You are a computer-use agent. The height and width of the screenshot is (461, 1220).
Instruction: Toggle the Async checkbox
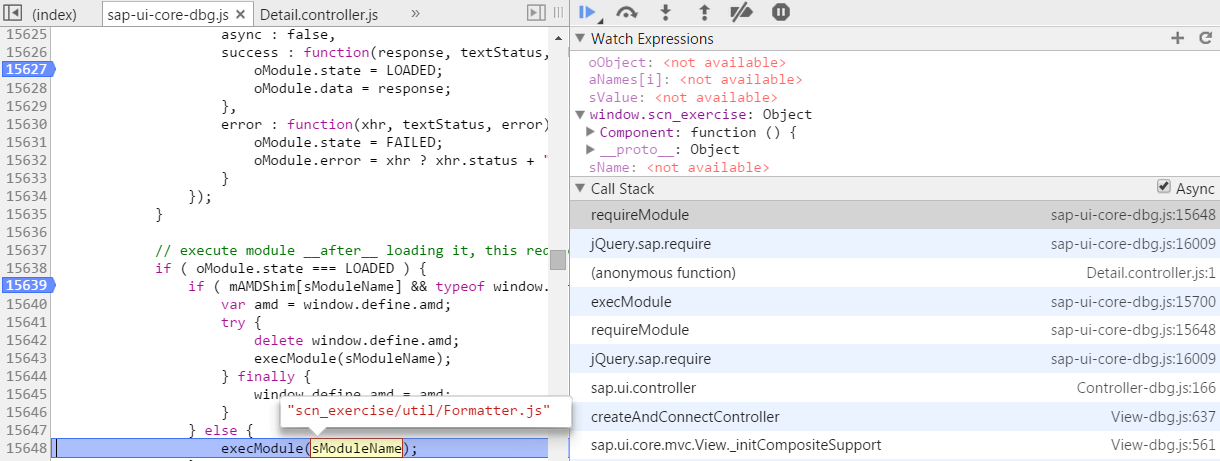pyautogui.click(x=1163, y=187)
